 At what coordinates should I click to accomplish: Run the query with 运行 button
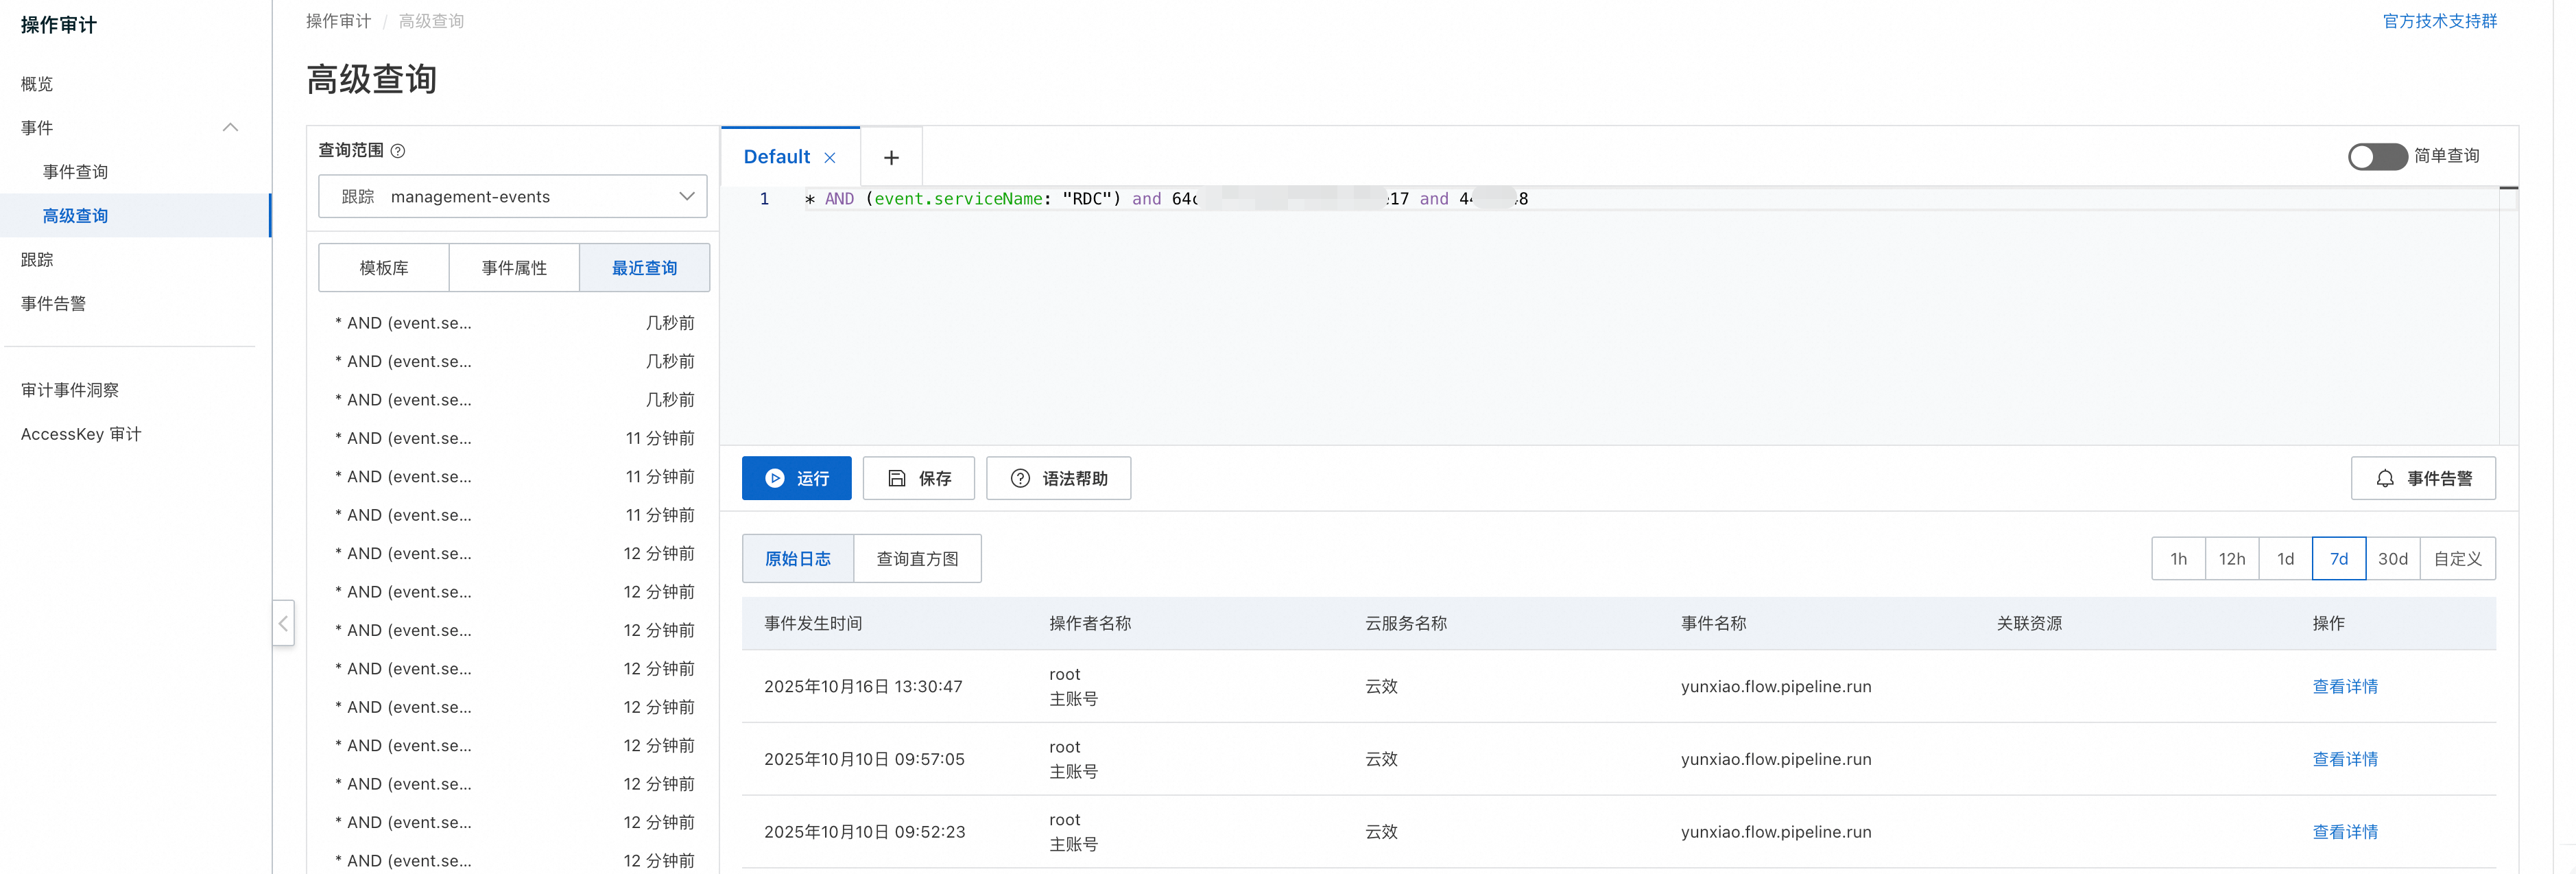796,478
